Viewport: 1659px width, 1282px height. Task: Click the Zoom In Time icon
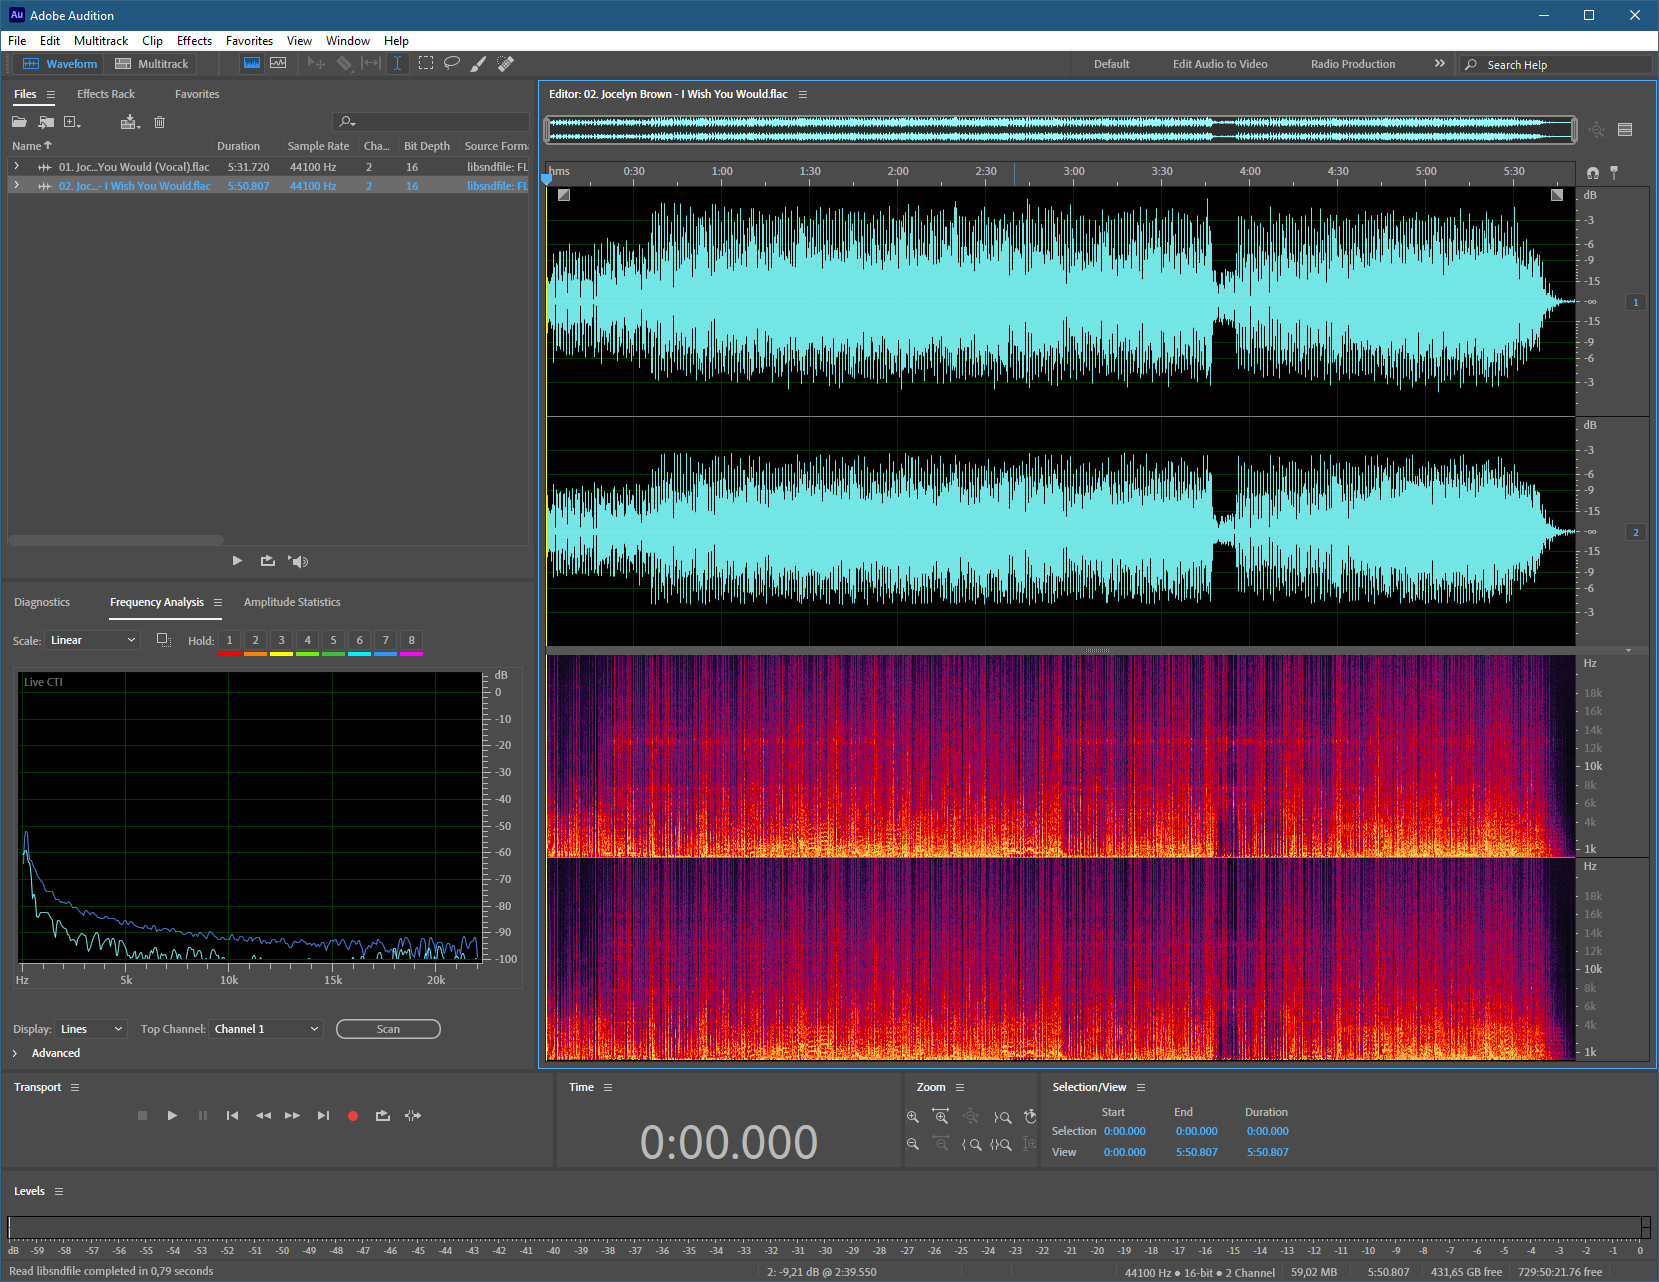tap(940, 1116)
